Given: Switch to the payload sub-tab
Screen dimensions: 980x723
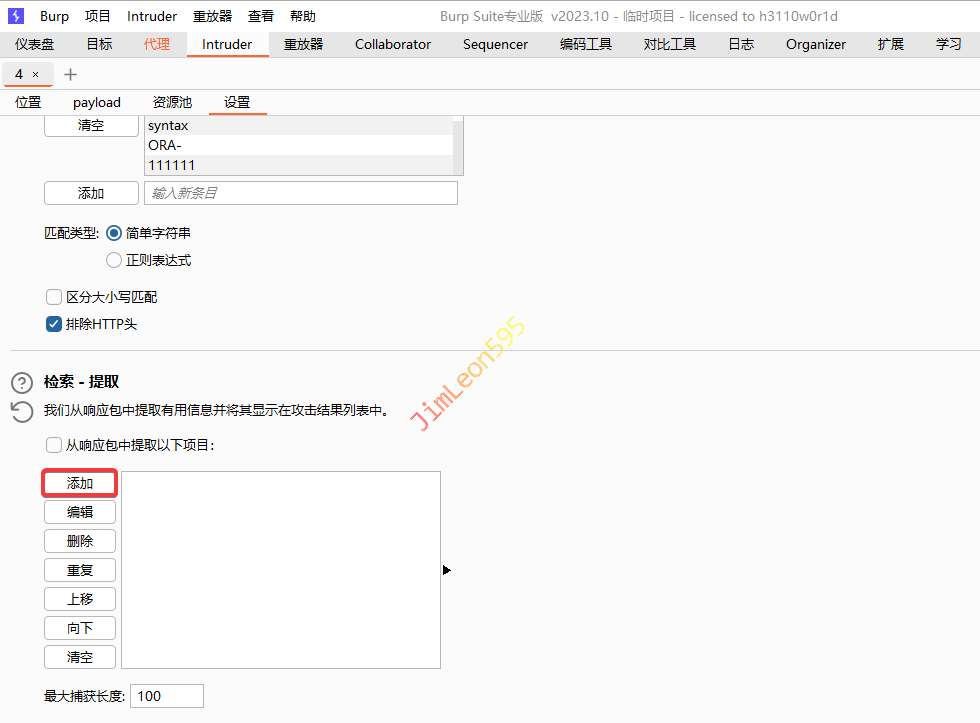Looking at the screenshot, I should (x=96, y=102).
